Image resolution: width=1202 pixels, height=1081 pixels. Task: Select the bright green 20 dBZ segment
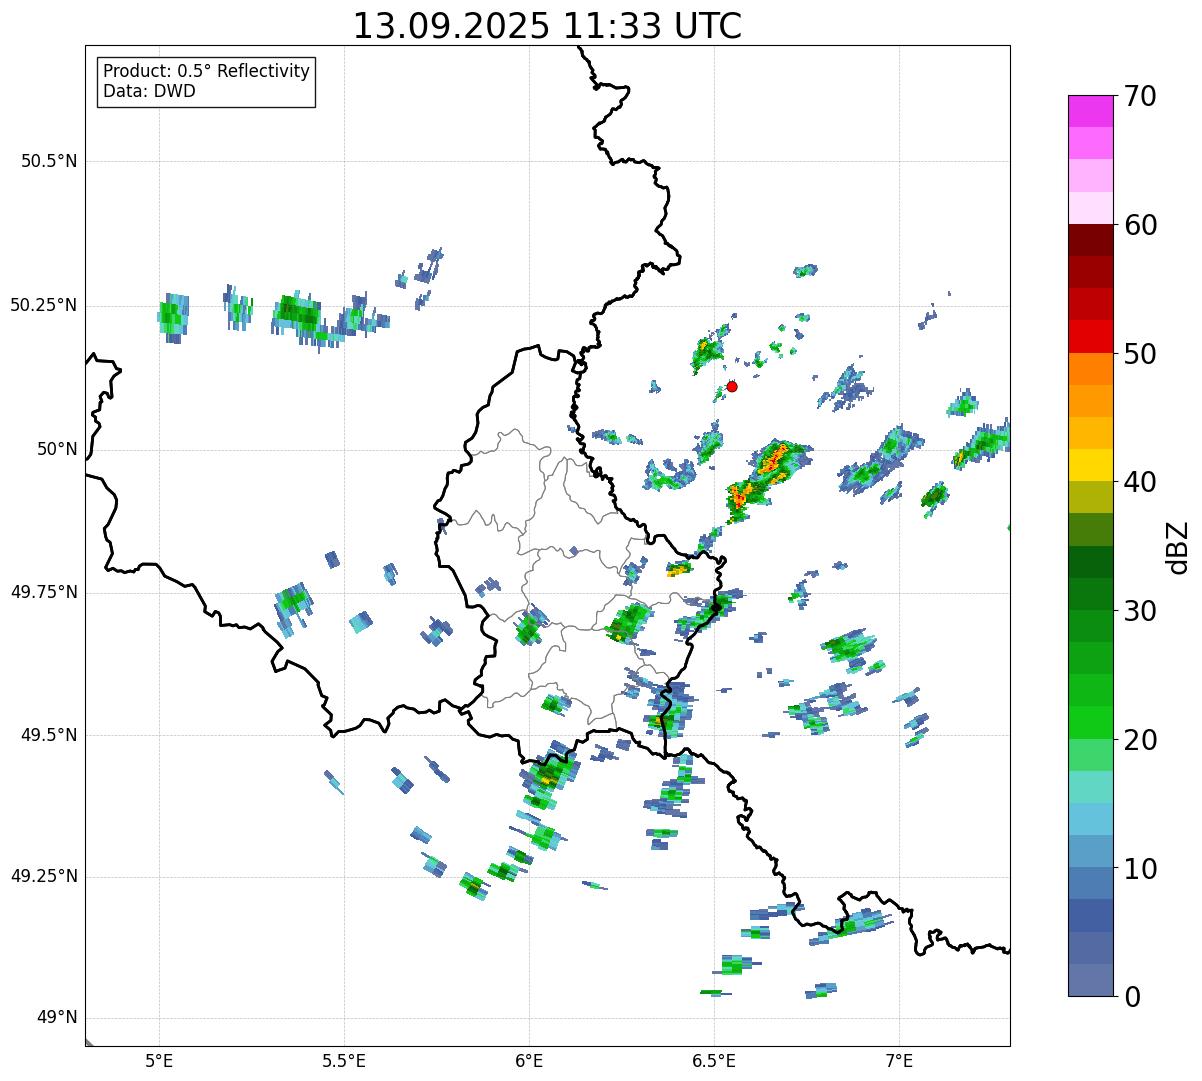pyautogui.click(x=1090, y=723)
